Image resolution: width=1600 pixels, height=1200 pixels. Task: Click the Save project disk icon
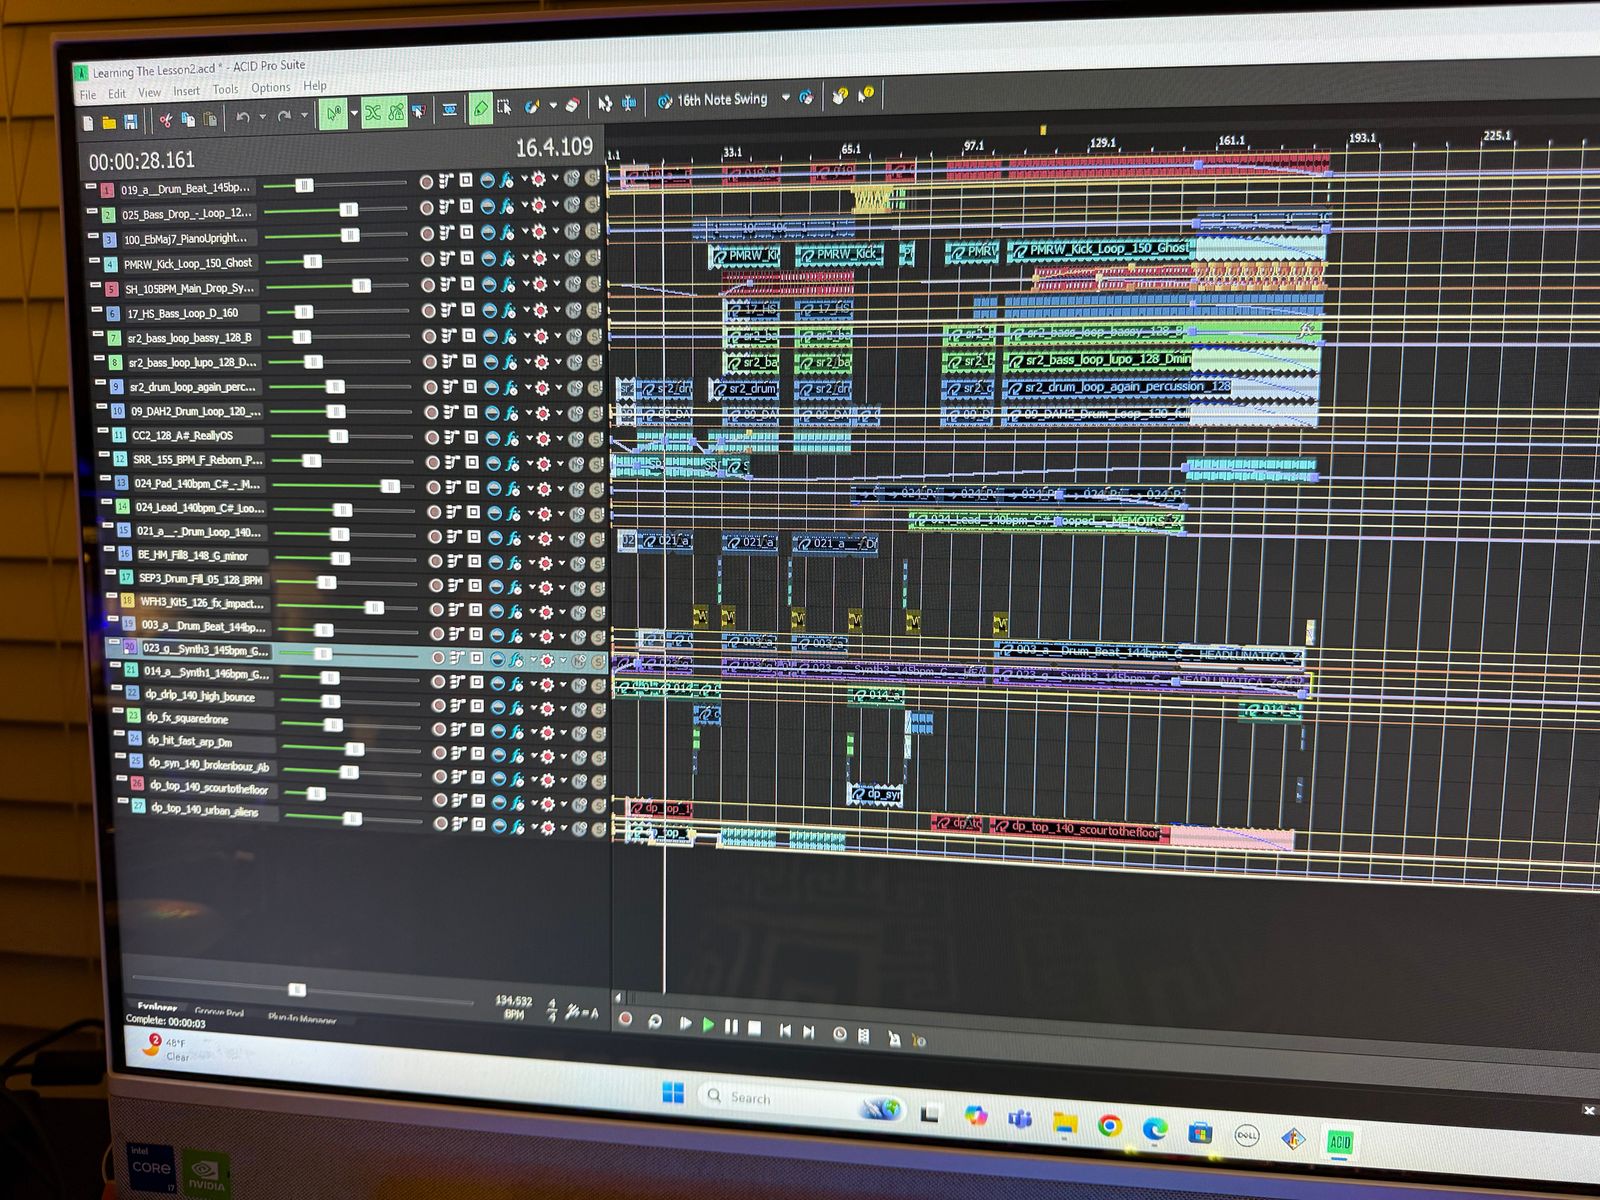[130, 122]
